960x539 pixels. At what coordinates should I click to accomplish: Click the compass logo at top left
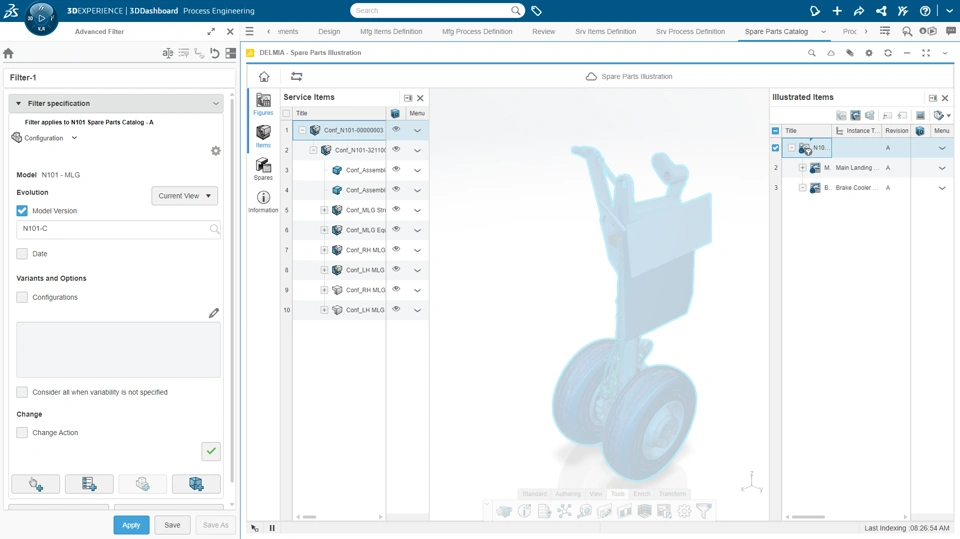(41, 18)
